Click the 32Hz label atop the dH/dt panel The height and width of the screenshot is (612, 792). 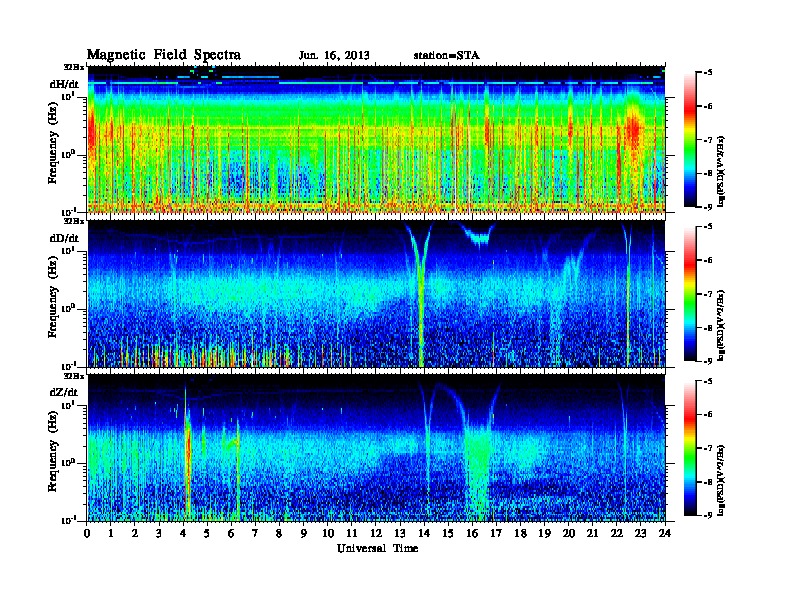coord(74,67)
